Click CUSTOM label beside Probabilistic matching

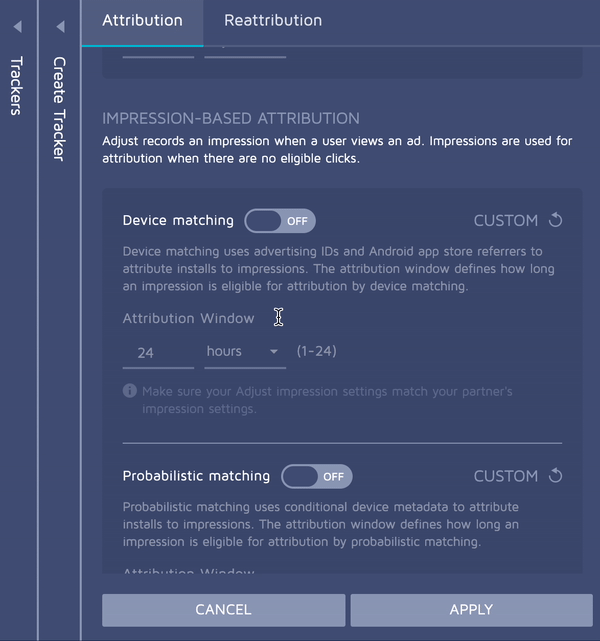[x=506, y=476]
